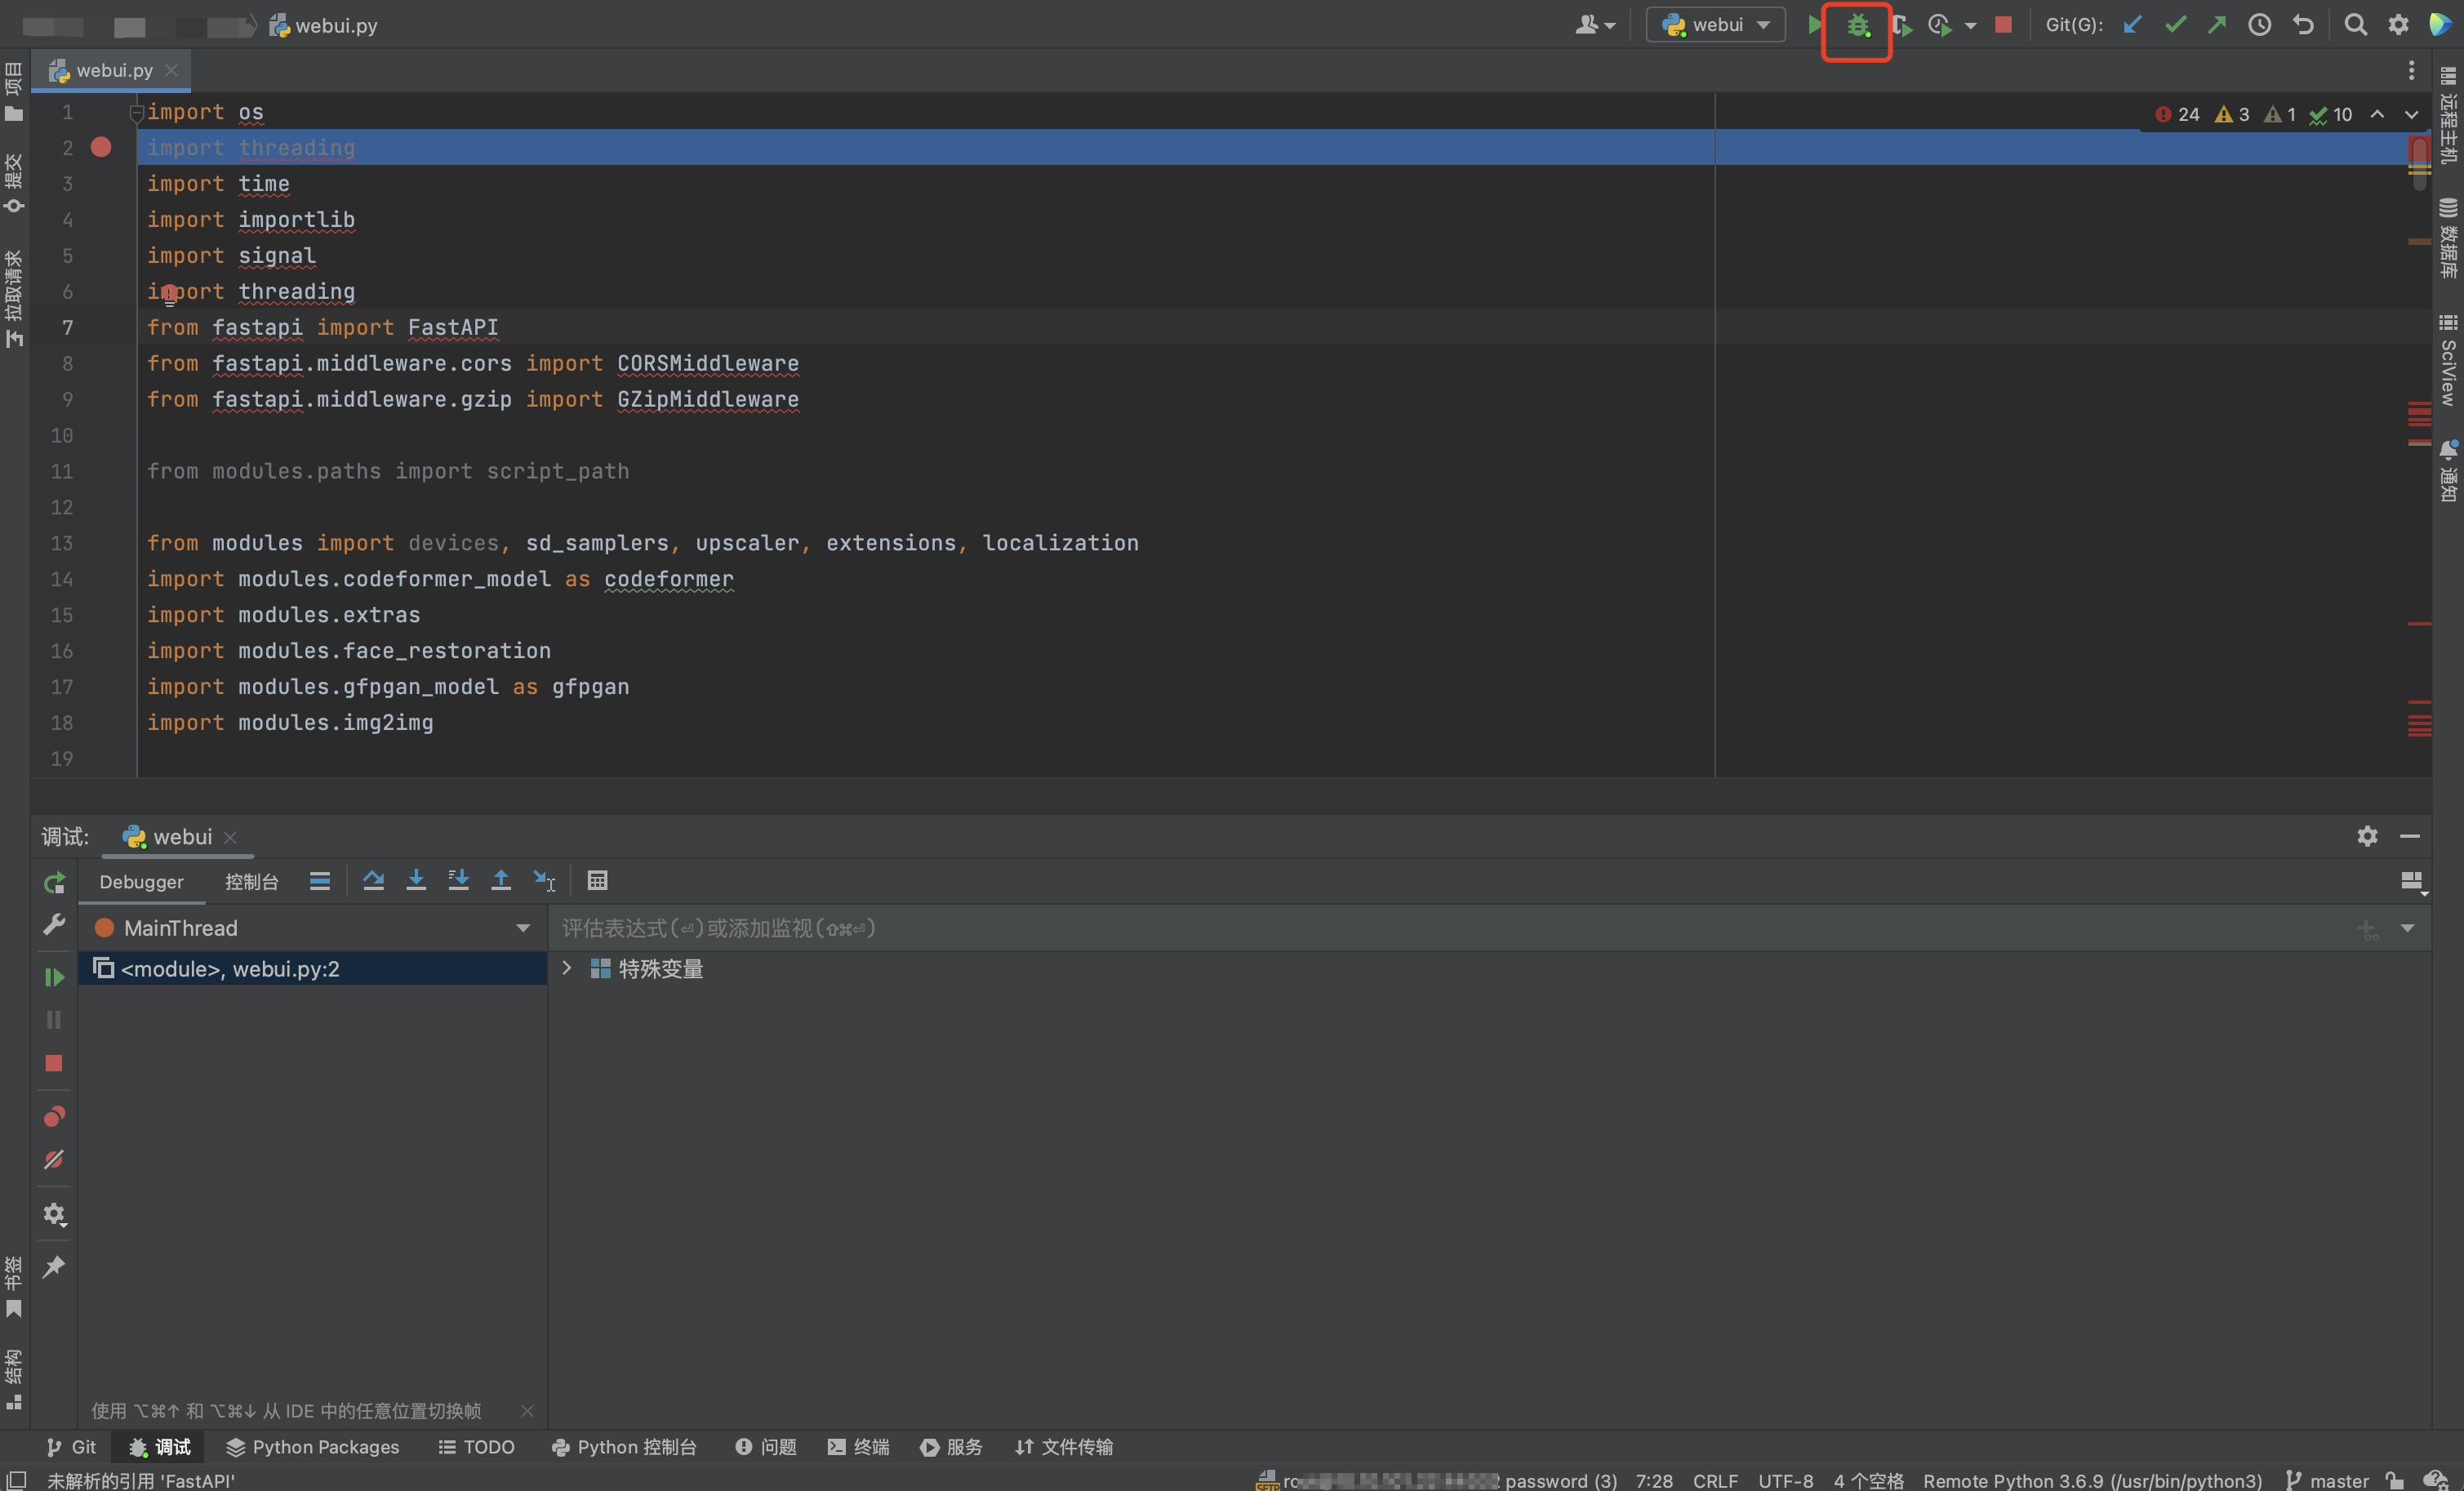The width and height of the screenshot is (2464, 1491).
Task: Click Run to Cursor icon
Action: [544, 880]
